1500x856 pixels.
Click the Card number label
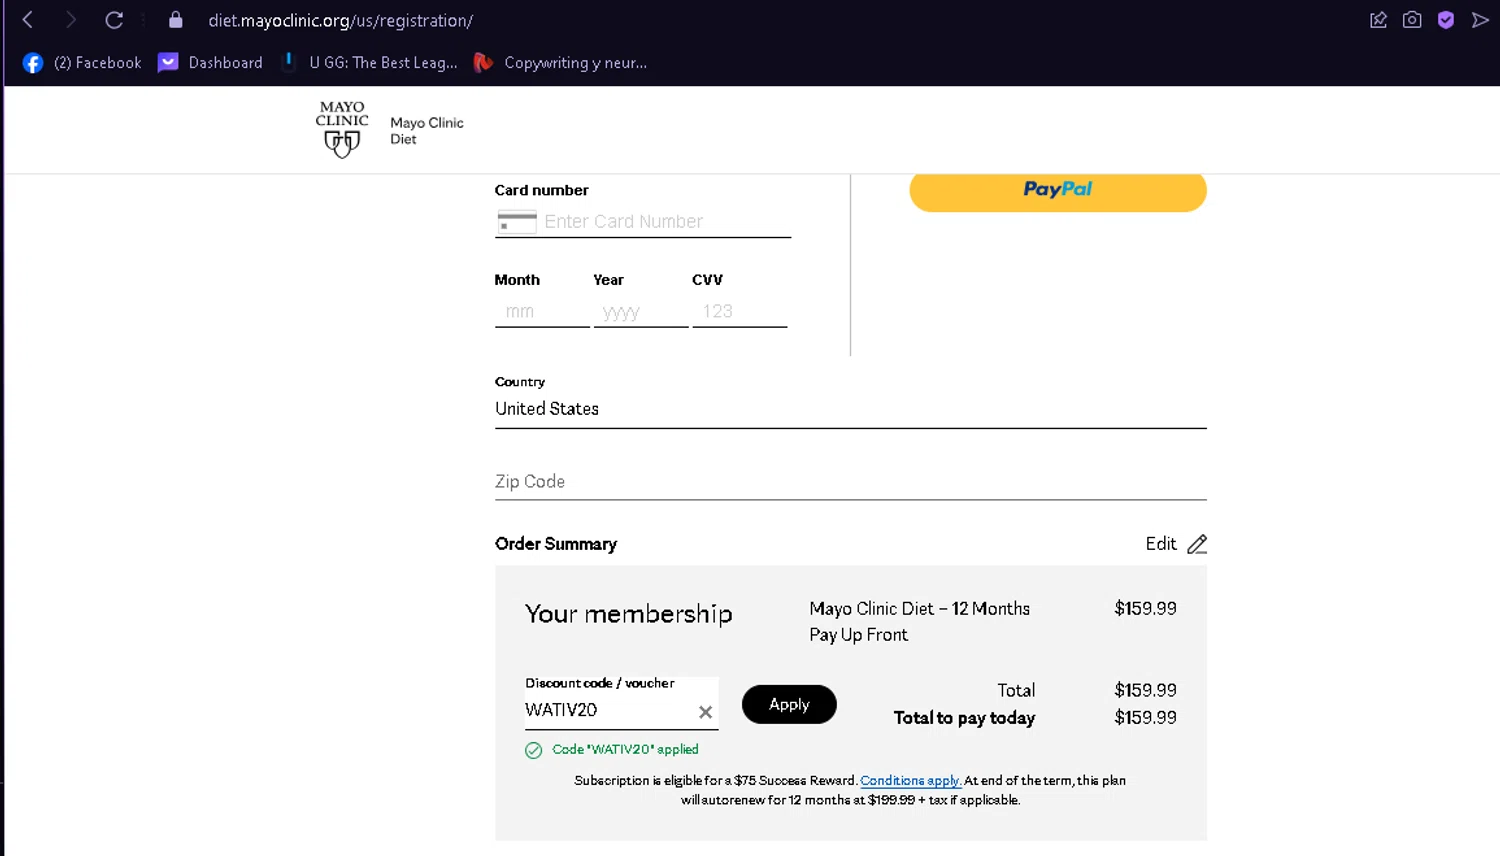click(541, 190)
